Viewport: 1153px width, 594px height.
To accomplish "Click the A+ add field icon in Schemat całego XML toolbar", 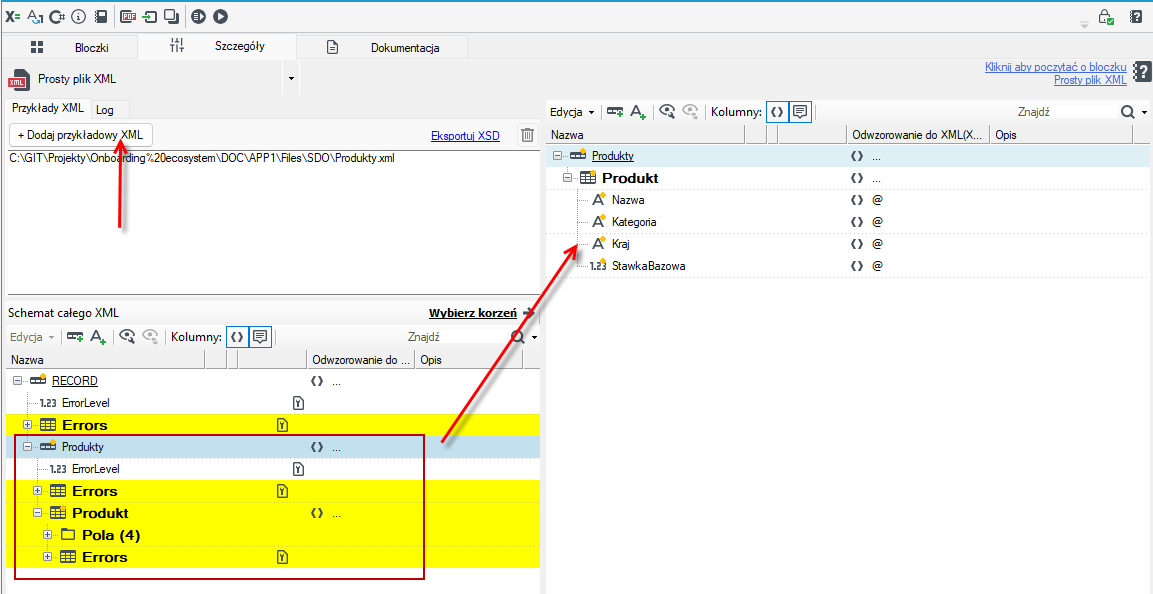I will tap(99, 337).
